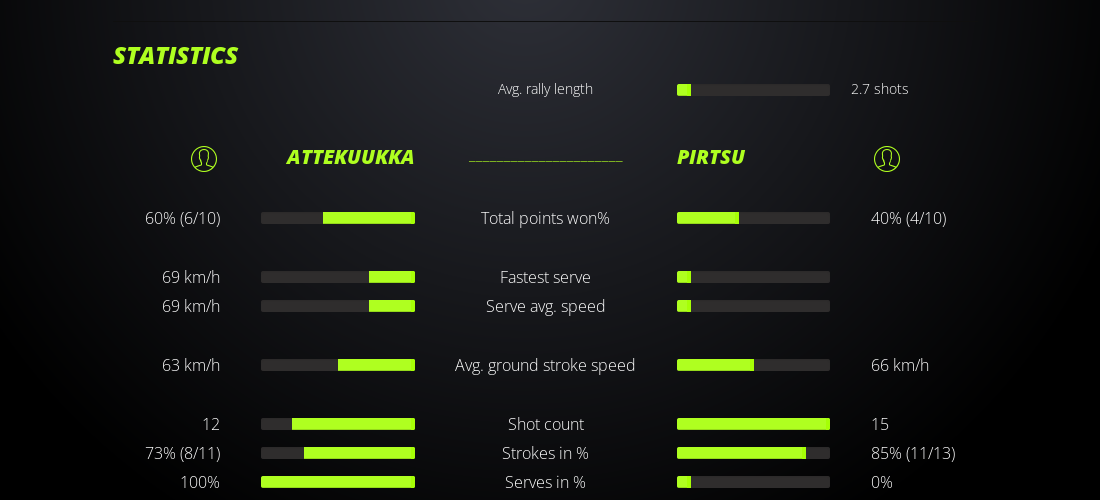Click Attekuukka's Strokes in % bar
This screenshot has height=500, width=1100.
click(x=338, y=453)
